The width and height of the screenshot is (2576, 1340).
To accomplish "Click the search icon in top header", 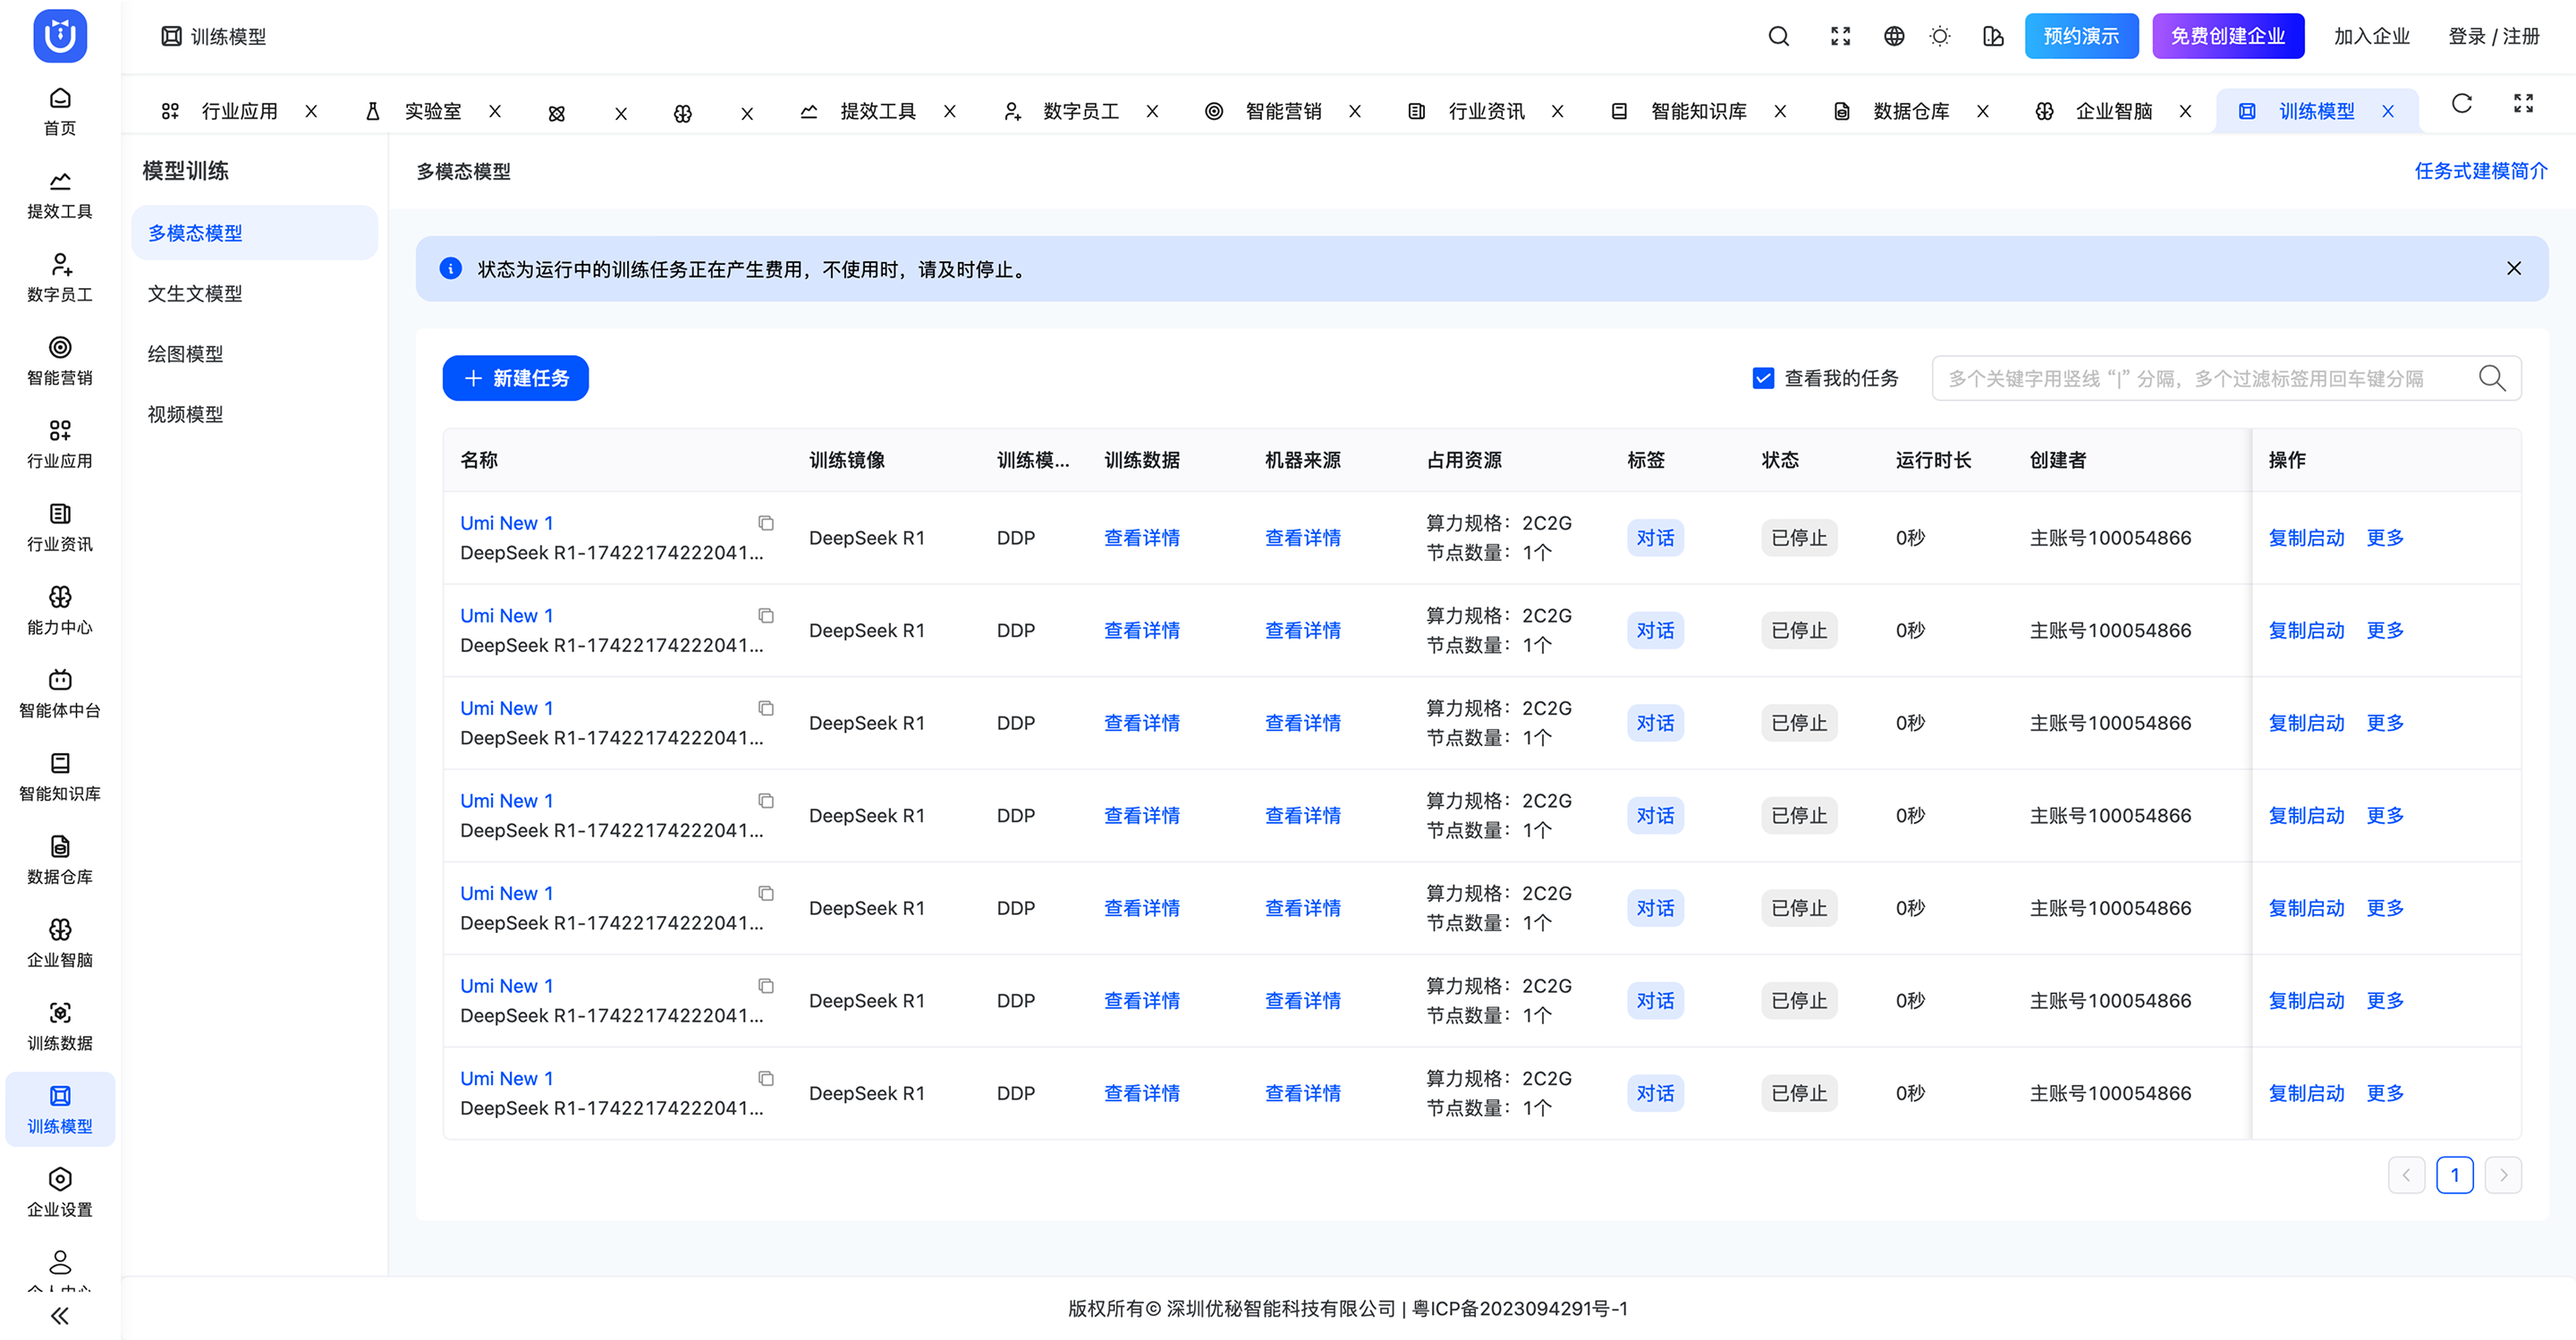I will [x=1778, y=37].
